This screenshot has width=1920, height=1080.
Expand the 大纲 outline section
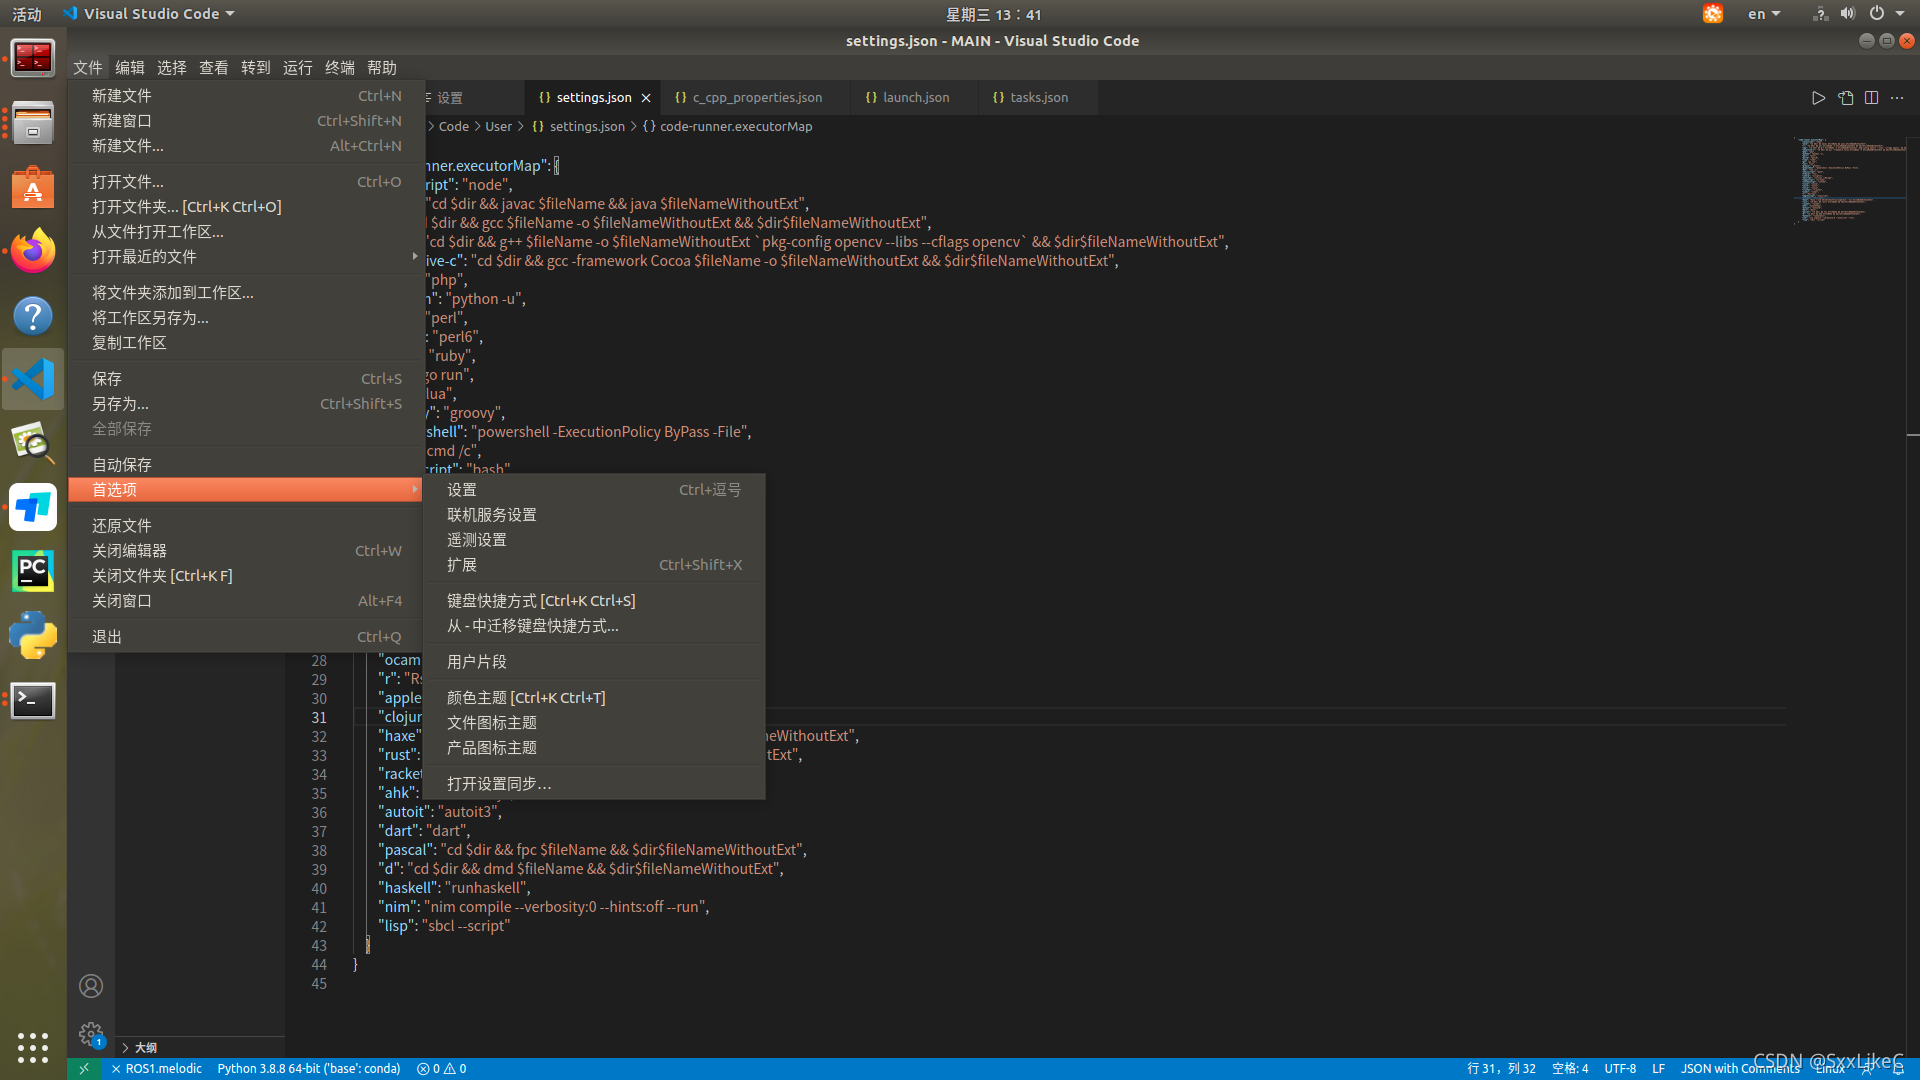(139, 1048)
